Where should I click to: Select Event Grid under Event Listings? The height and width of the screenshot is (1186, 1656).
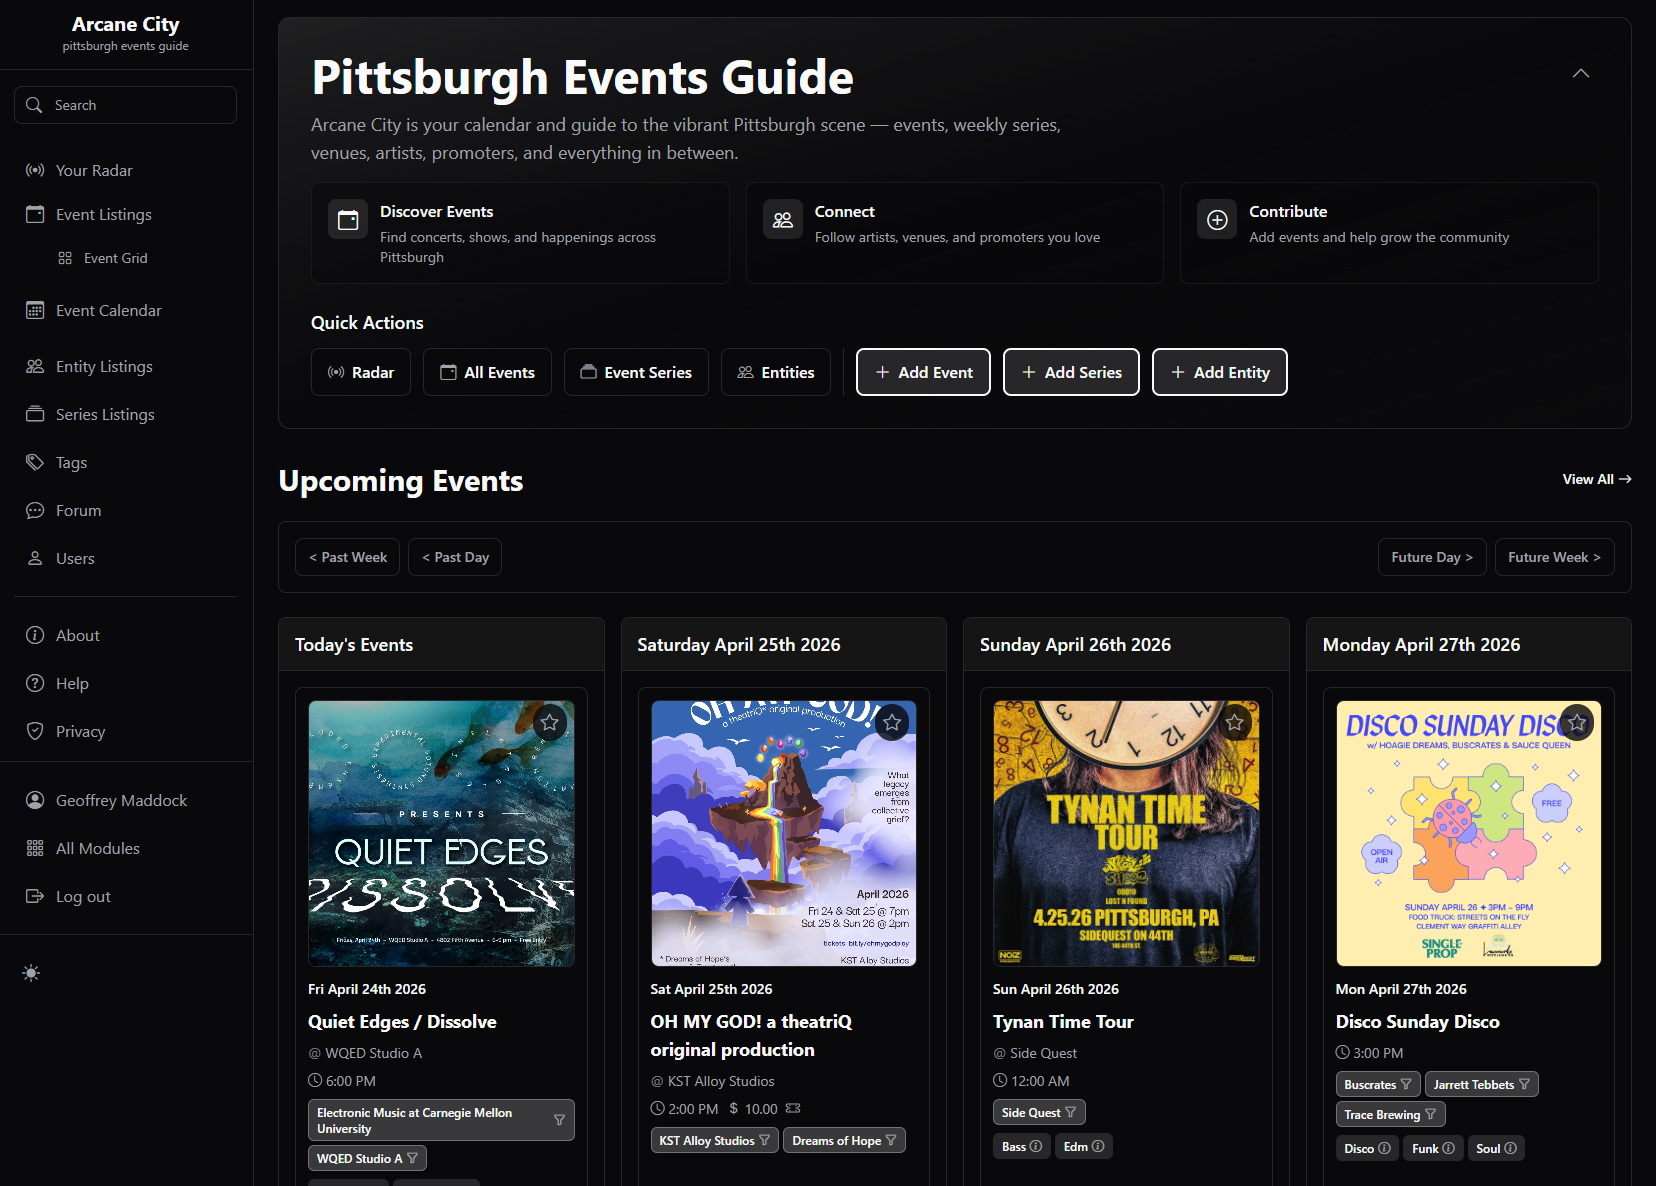(x=115, y=257)
